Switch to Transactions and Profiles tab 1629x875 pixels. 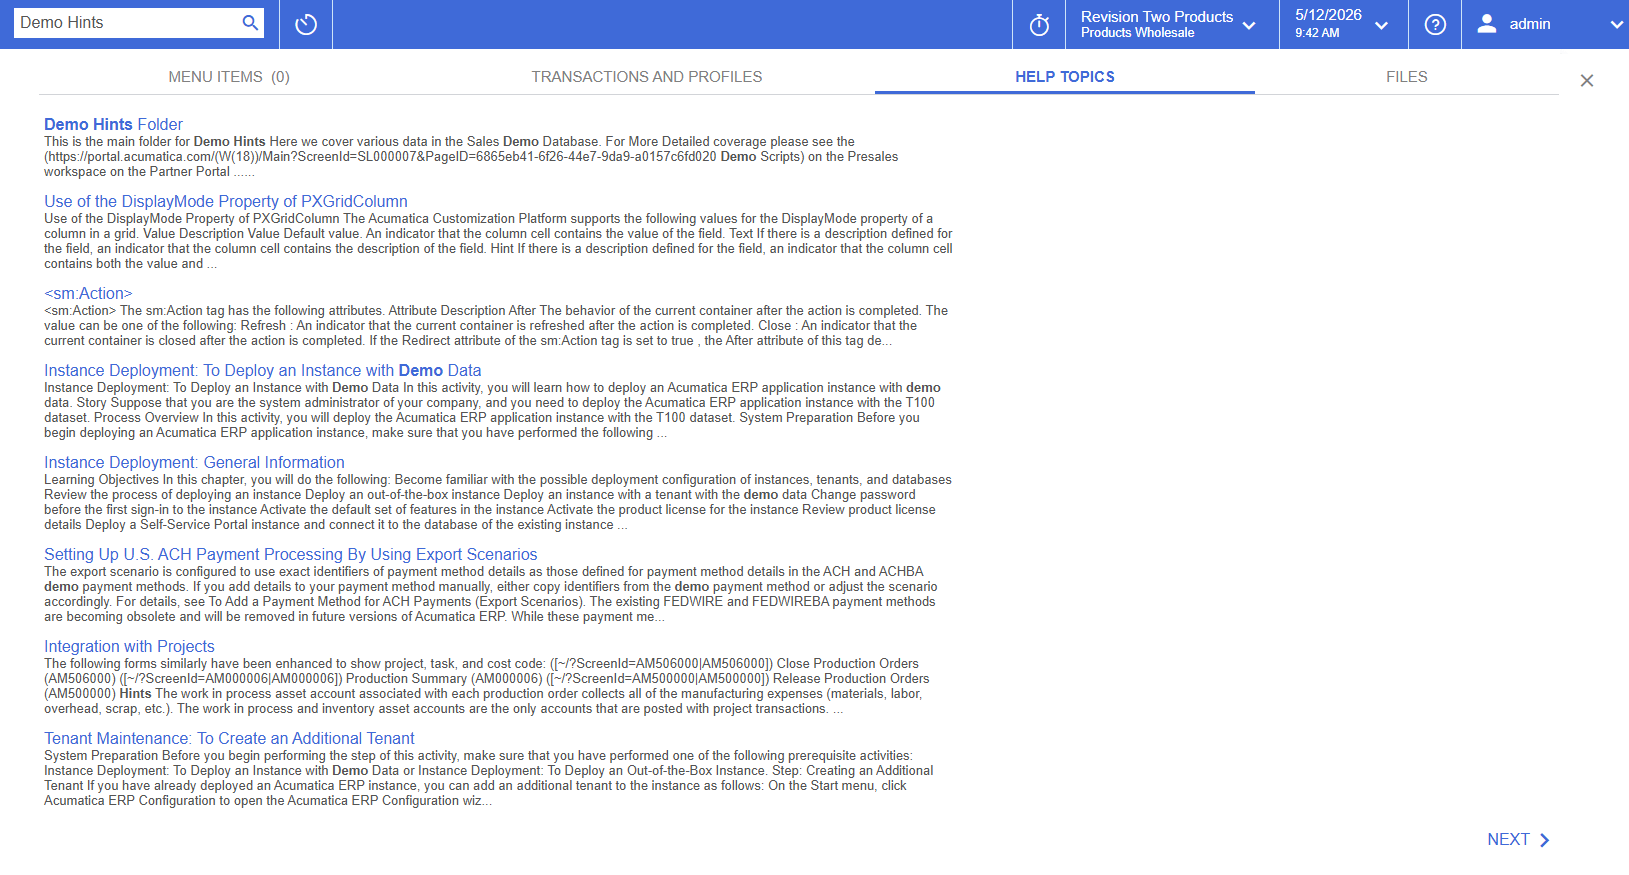[647, 77]
